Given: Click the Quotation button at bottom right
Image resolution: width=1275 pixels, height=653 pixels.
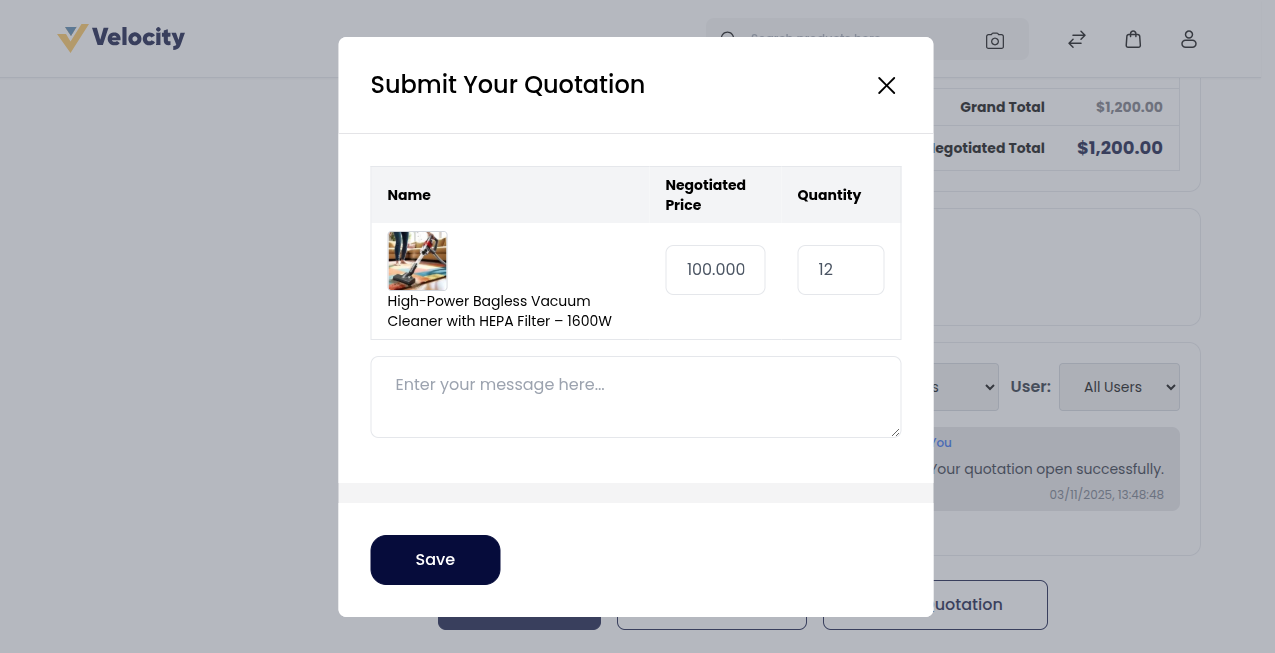Looking at the screenshot, I should (x=935, y=604).
